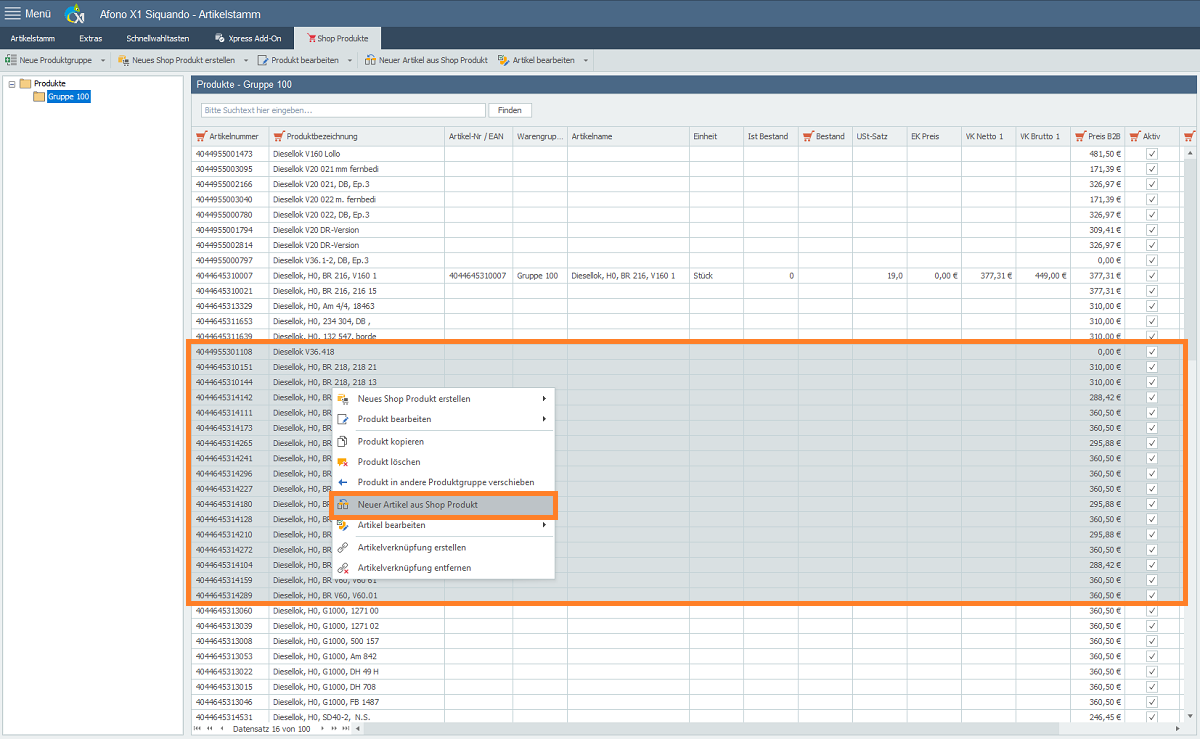Image resolution: width=1200 pixels, height=739 pixels.
Task: Go to previous record navigator arrow
Action: point(221,730)
